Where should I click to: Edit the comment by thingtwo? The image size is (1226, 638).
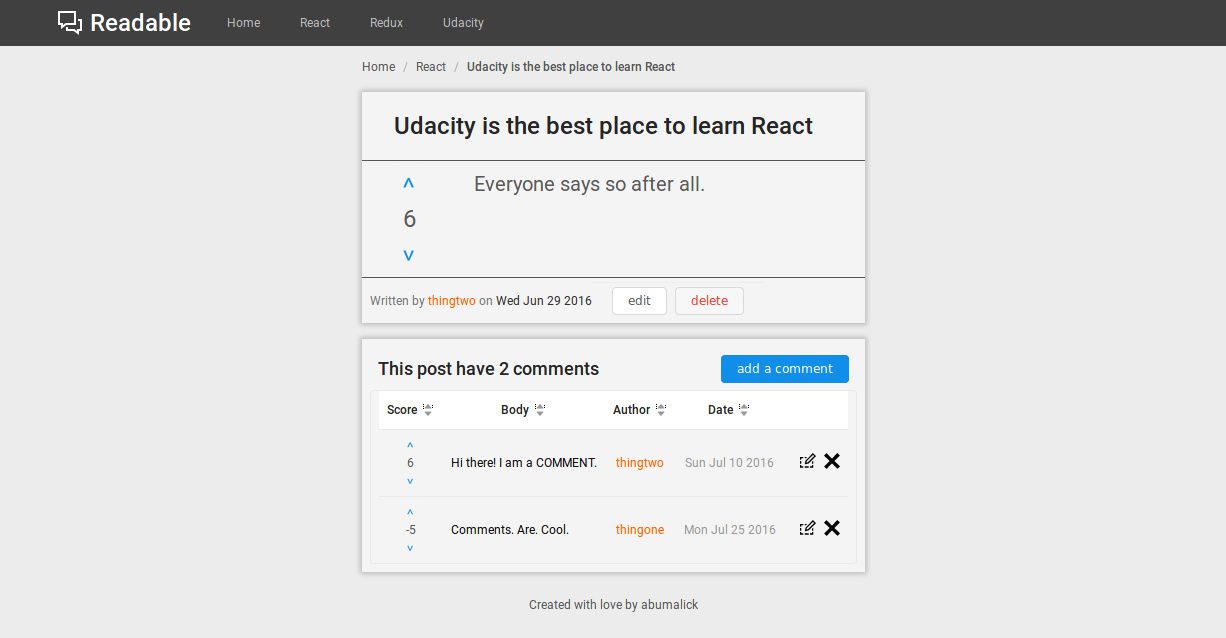point(807,461)
